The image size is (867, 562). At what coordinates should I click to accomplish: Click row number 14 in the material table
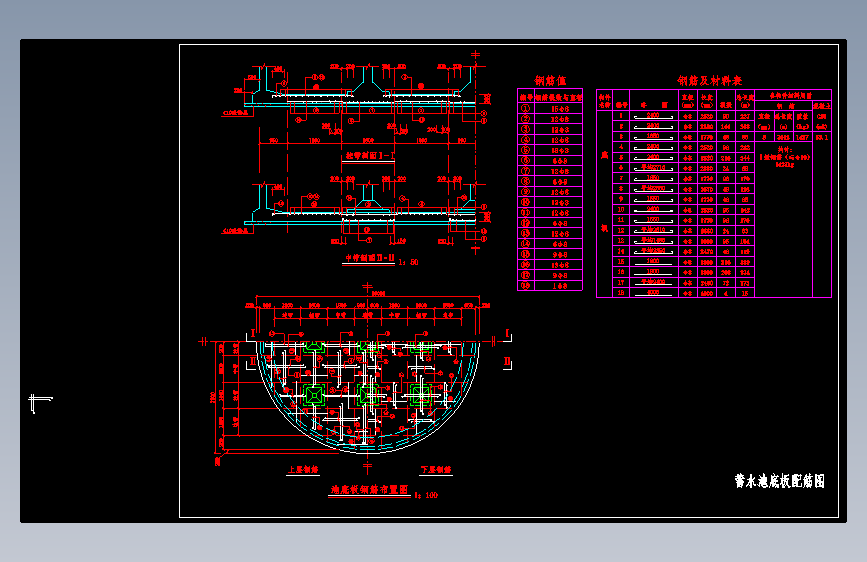(621, 251)
